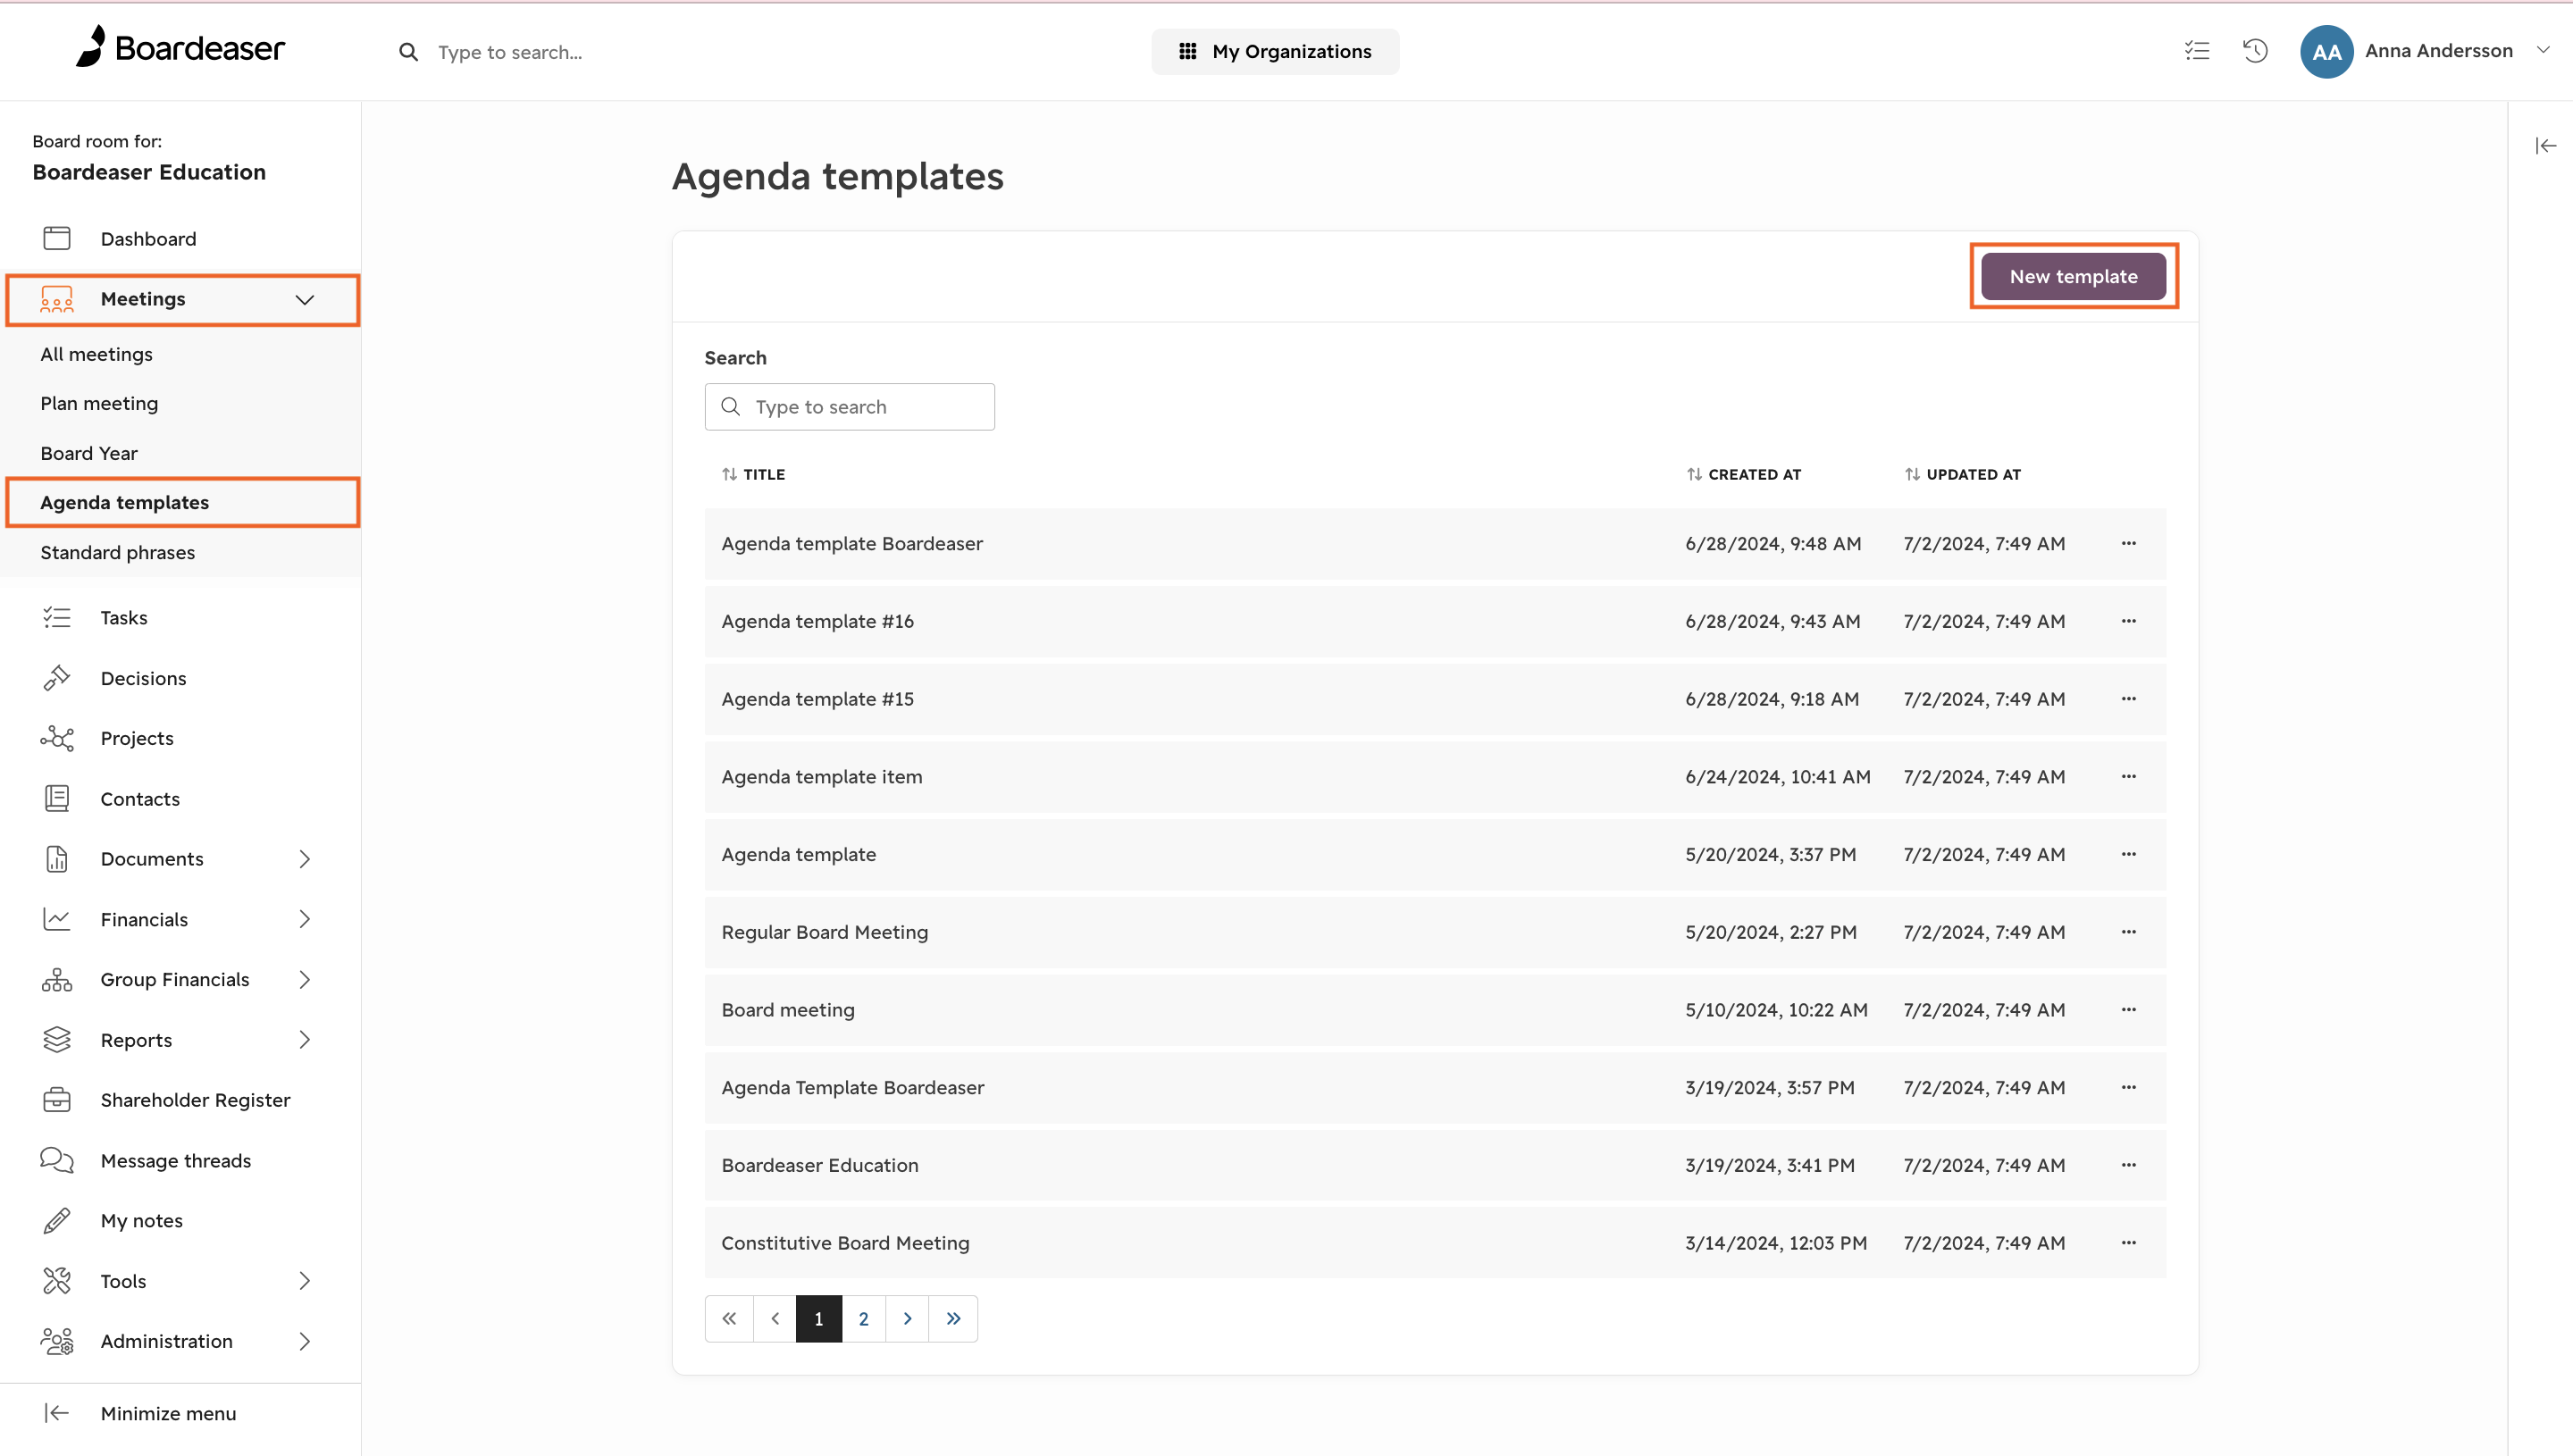Viewport: 2573px width, 1456px height.
Task: Click the Contacts sidebar icon
Action: (57, 798)
